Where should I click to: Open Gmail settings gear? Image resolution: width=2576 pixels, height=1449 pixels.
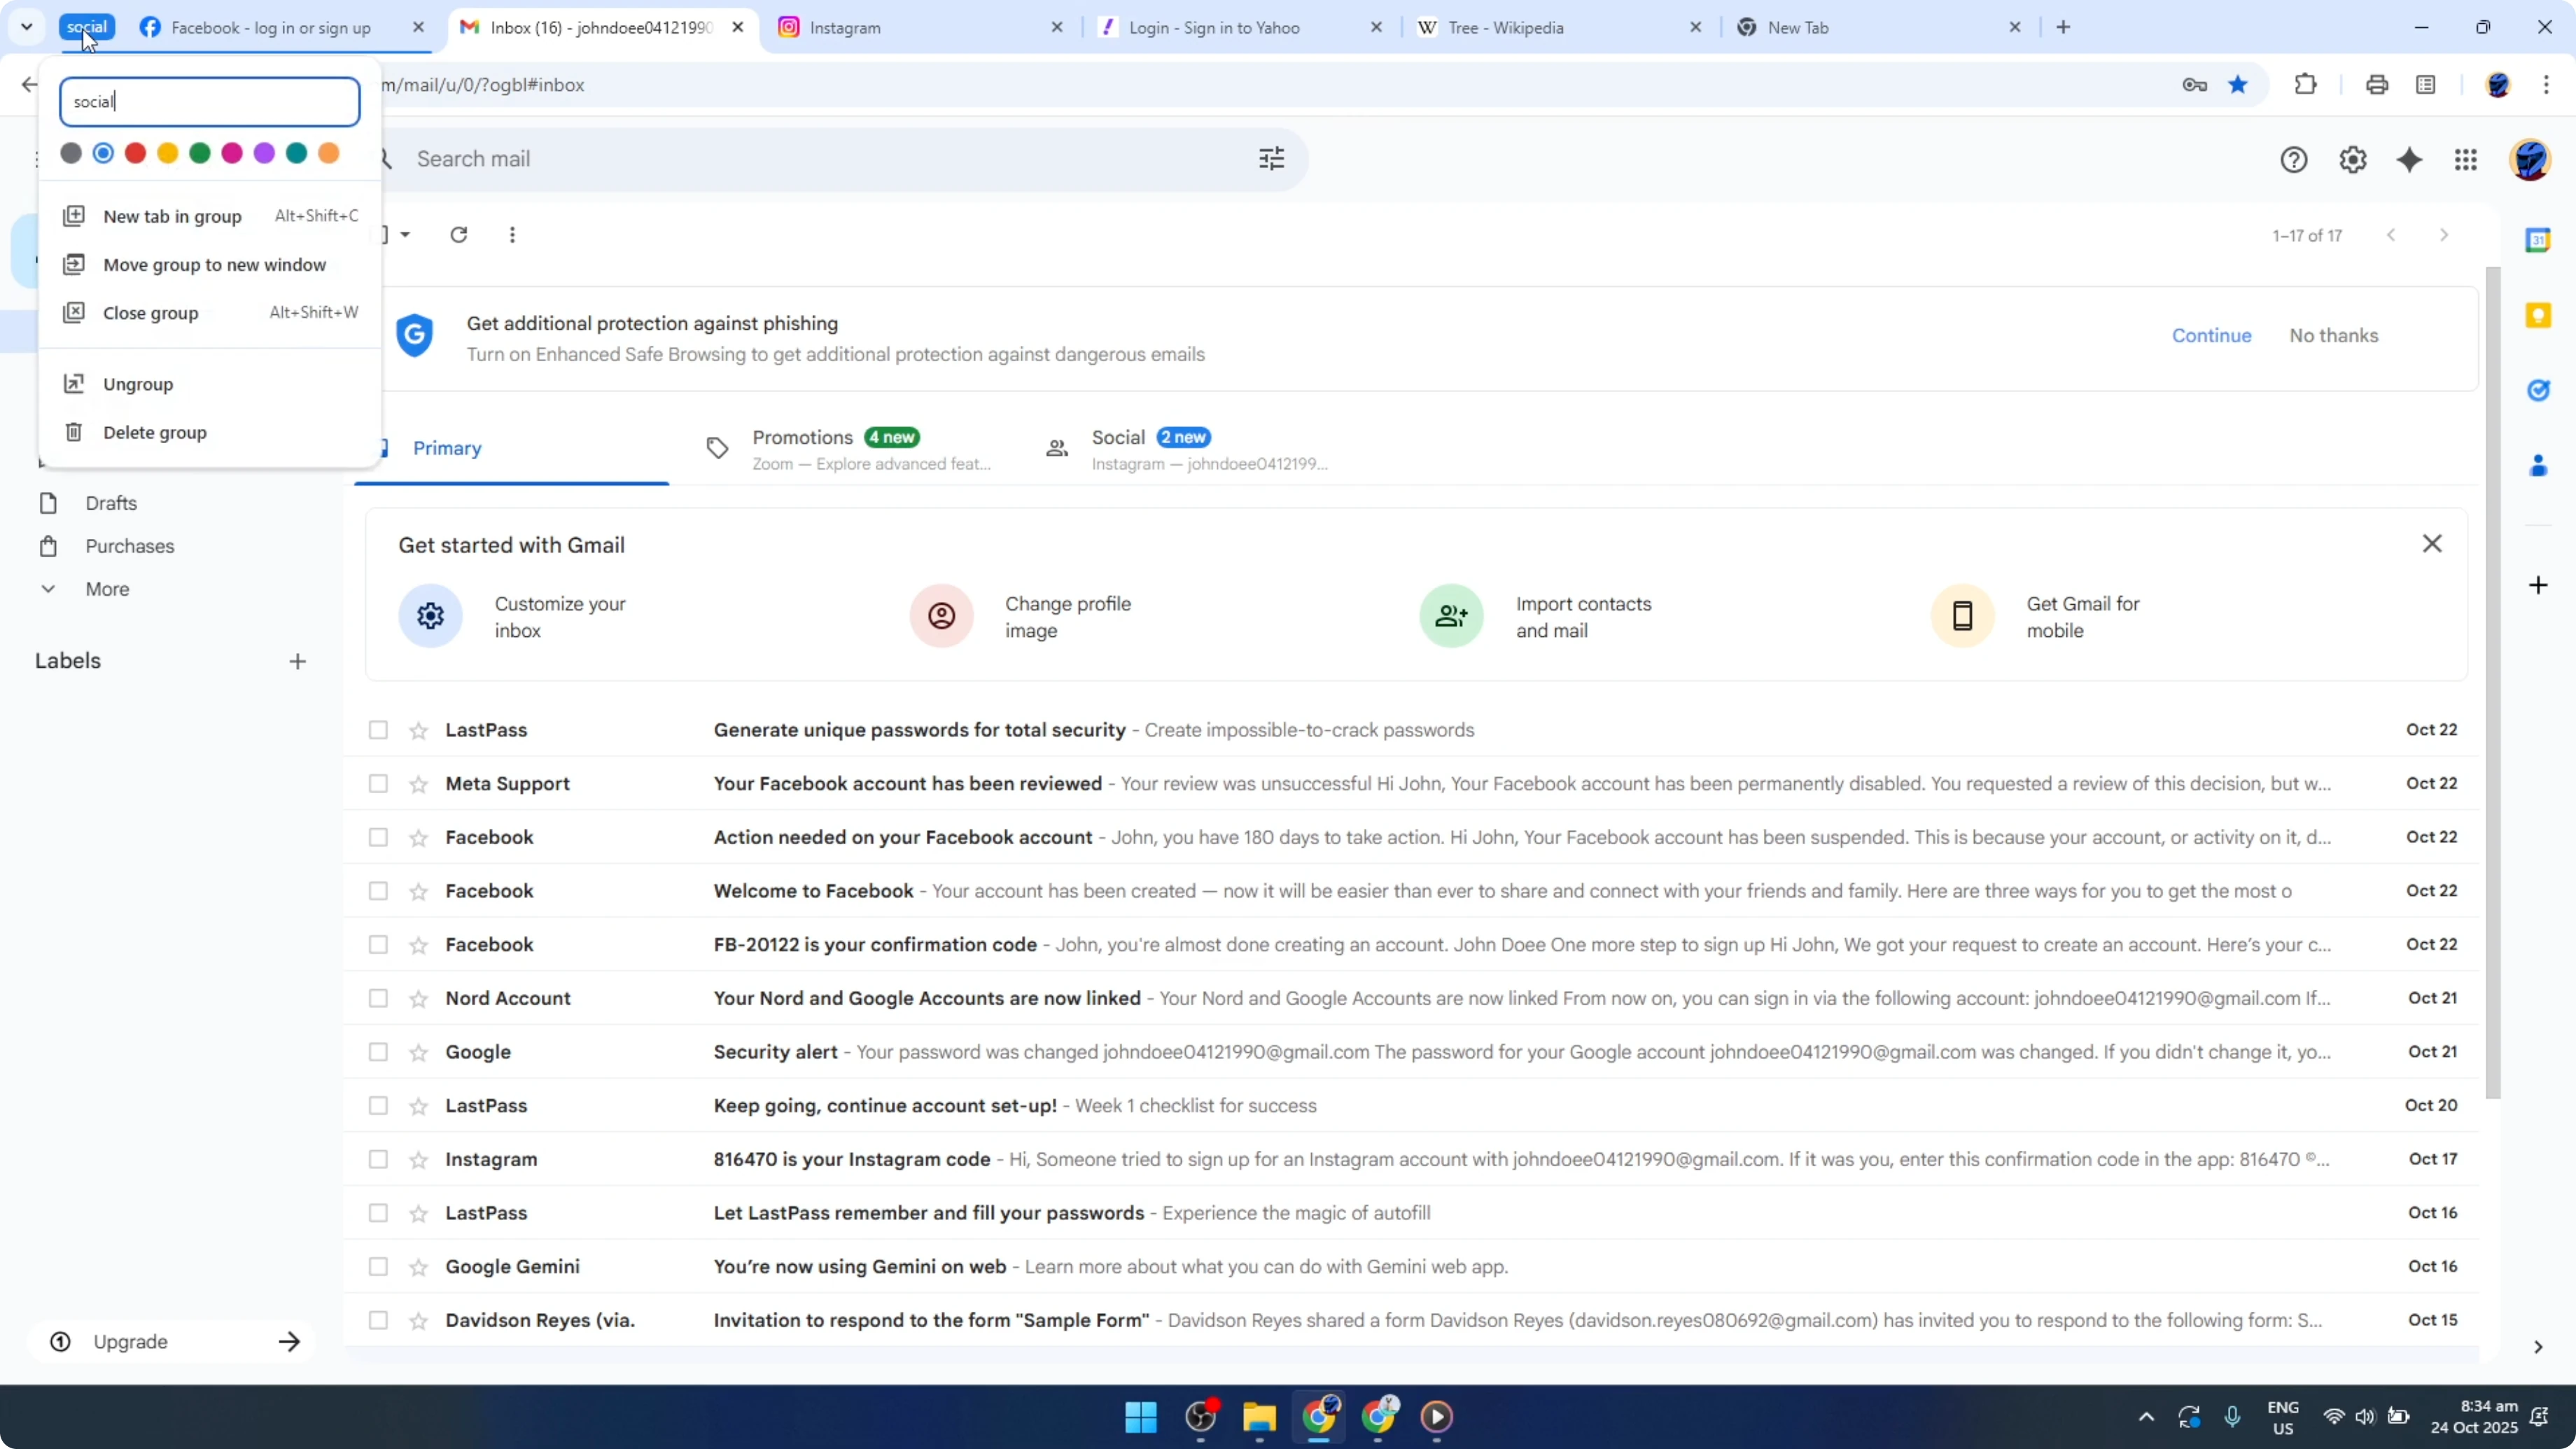click(2352, 160)
